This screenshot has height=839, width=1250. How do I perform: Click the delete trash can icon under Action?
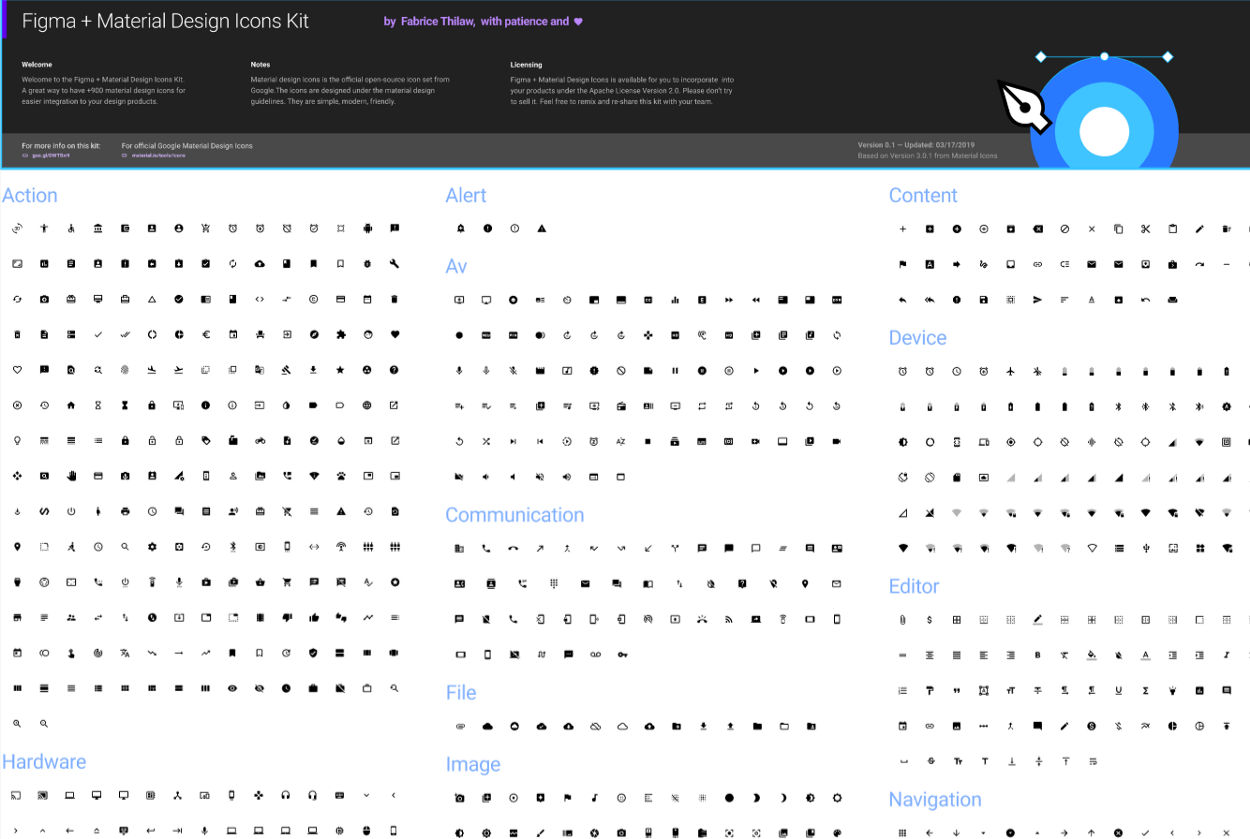pyautogui.click(x=392, y=299)
